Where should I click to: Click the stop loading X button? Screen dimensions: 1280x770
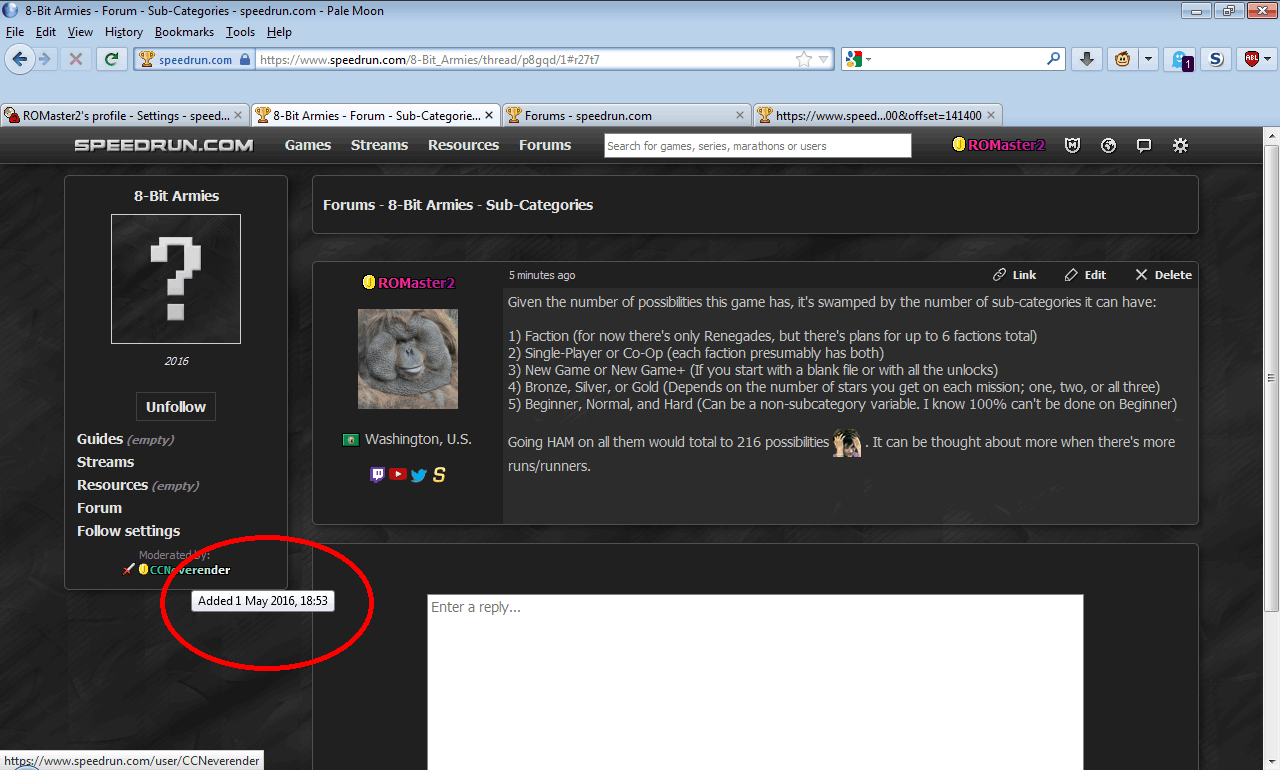point(75,59)
